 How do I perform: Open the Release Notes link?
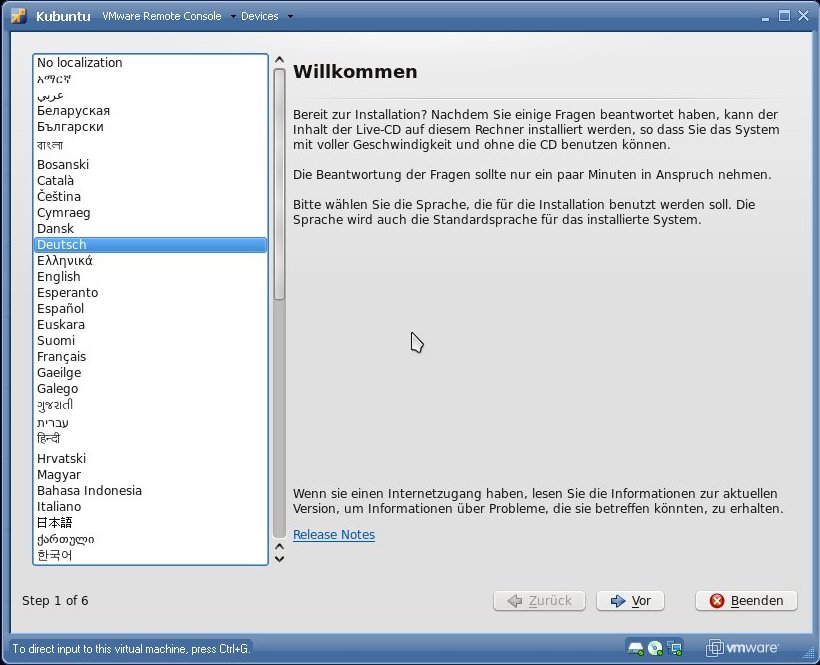[x=334, y=535]
